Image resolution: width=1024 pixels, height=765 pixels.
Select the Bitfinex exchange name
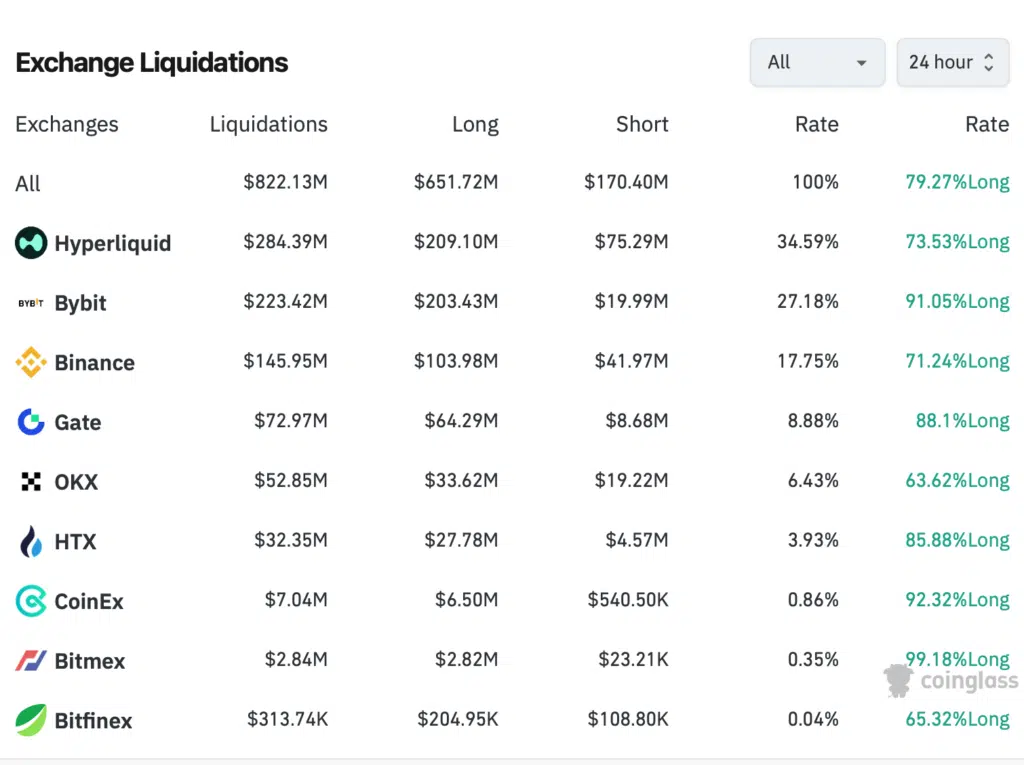coord(94,720)
